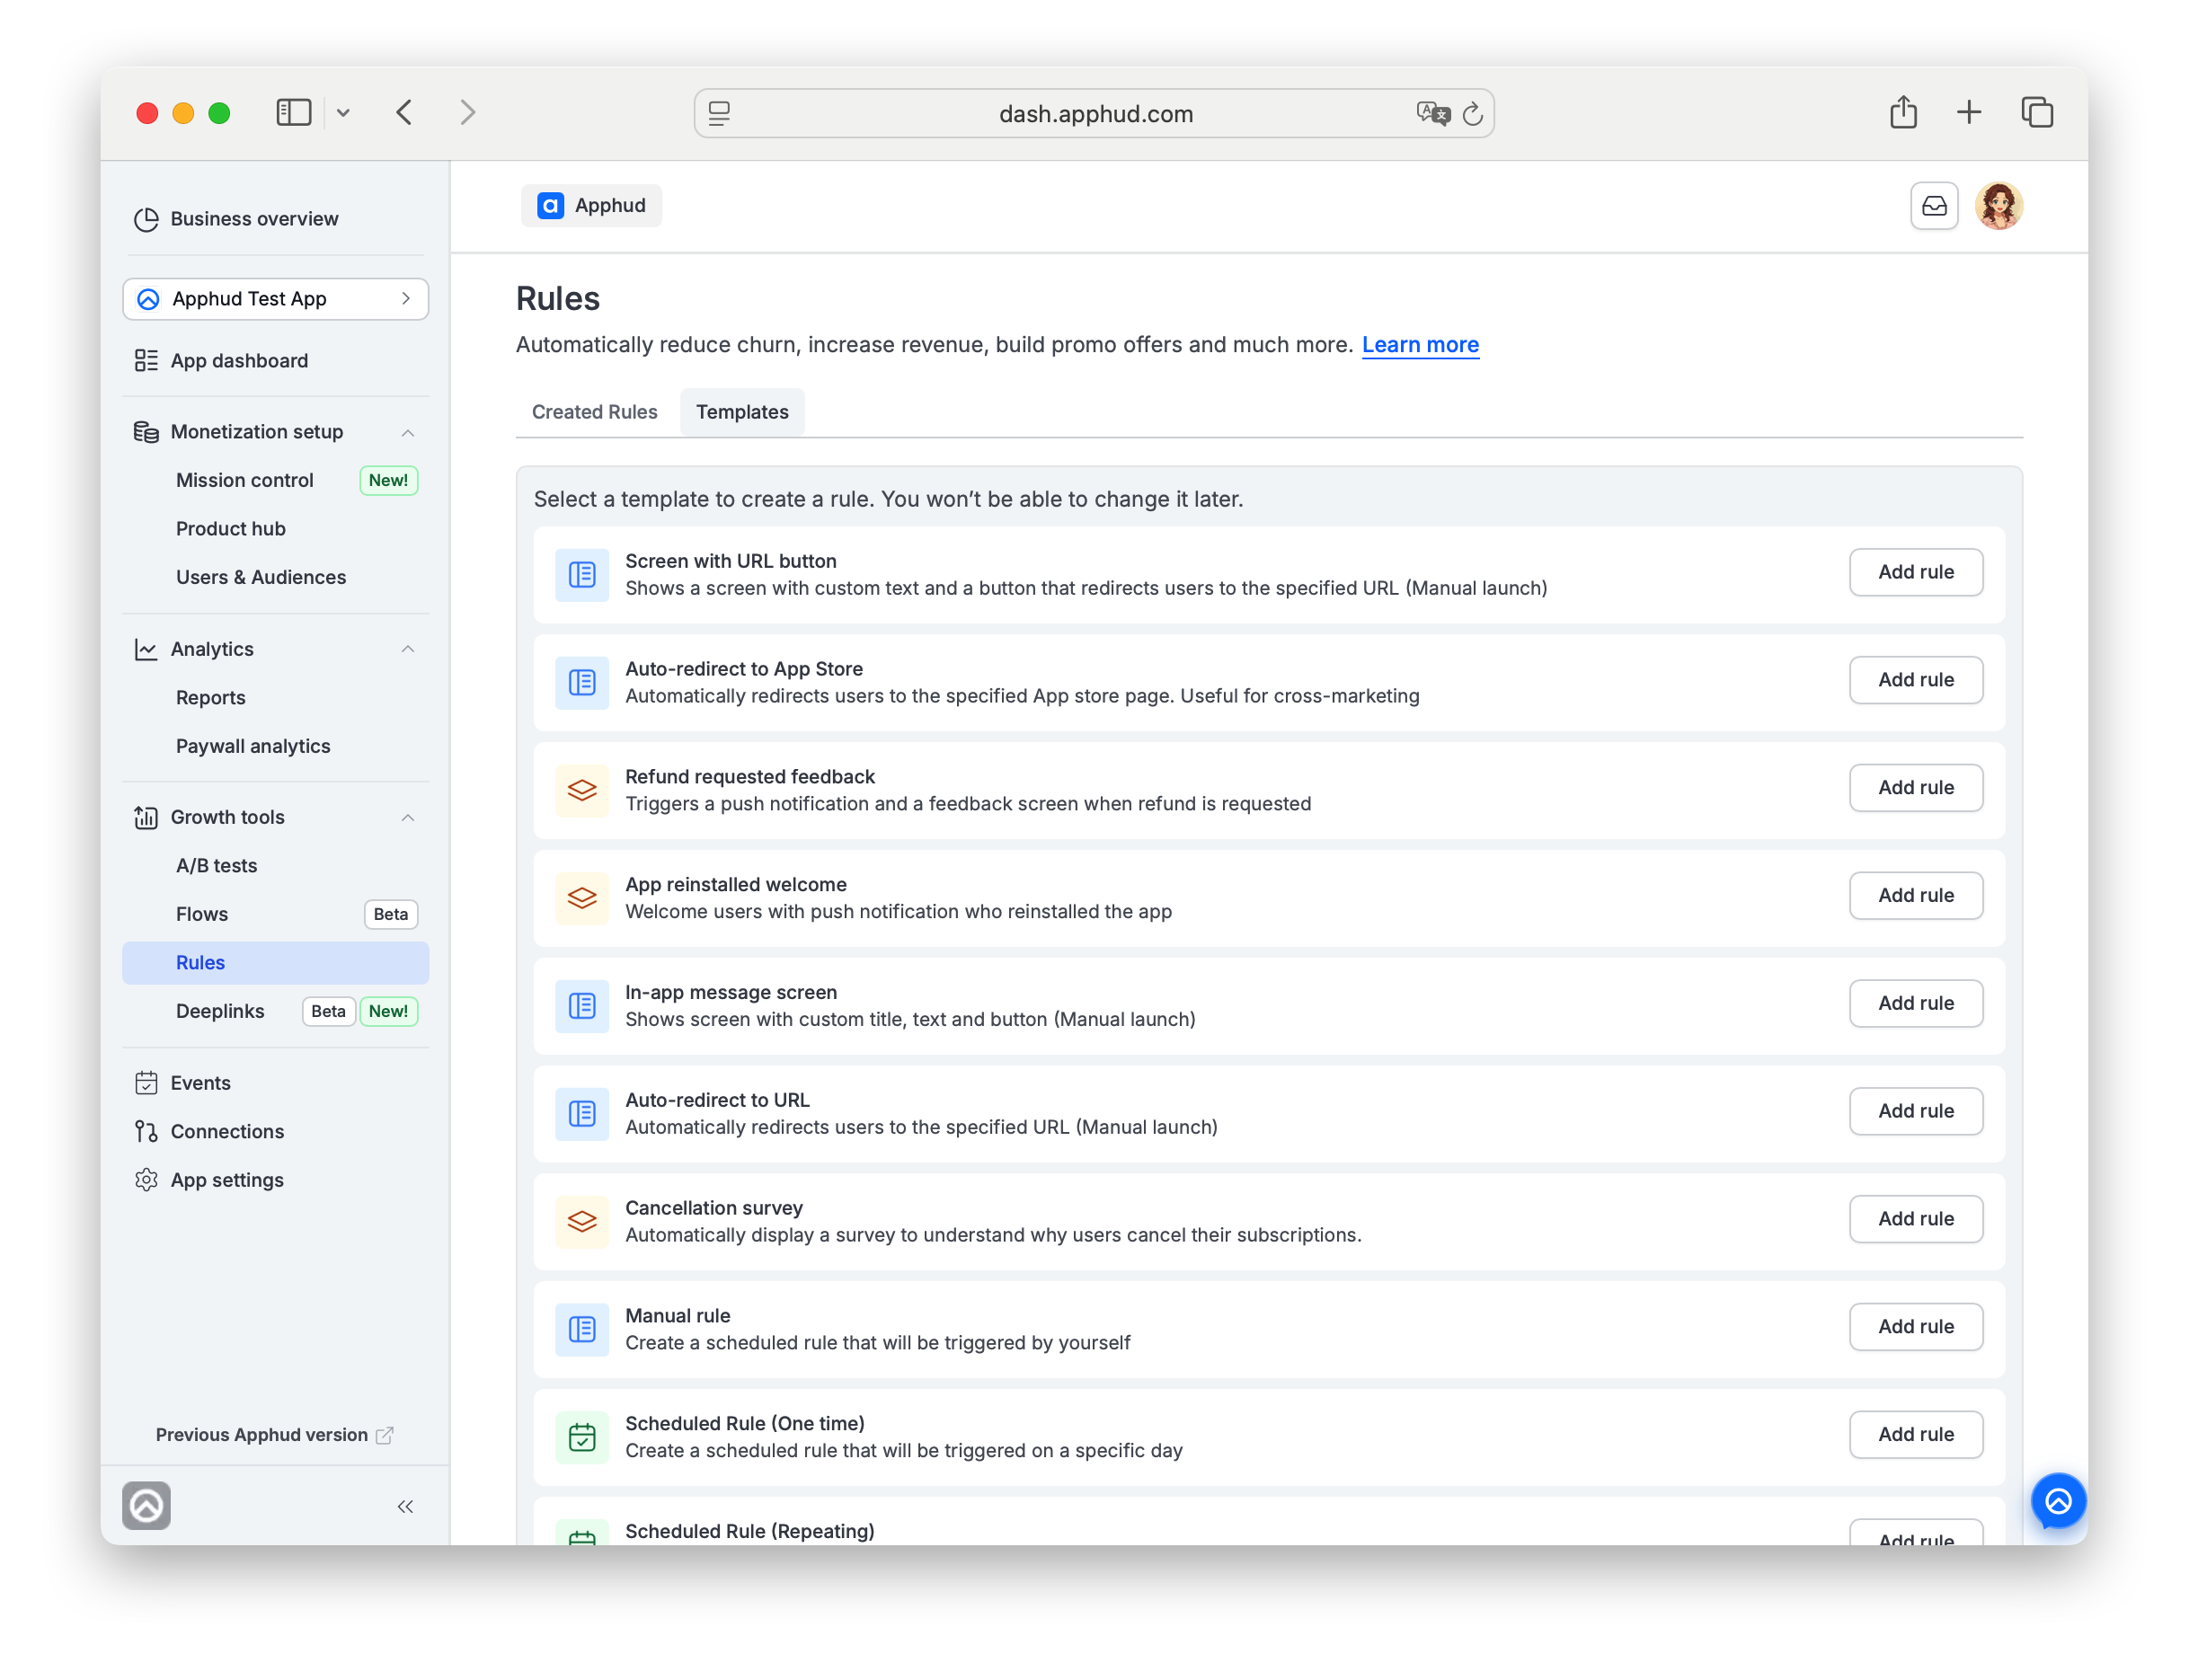2189x1680 pixels.
Task: Open A/B tests
Action: 276,866
